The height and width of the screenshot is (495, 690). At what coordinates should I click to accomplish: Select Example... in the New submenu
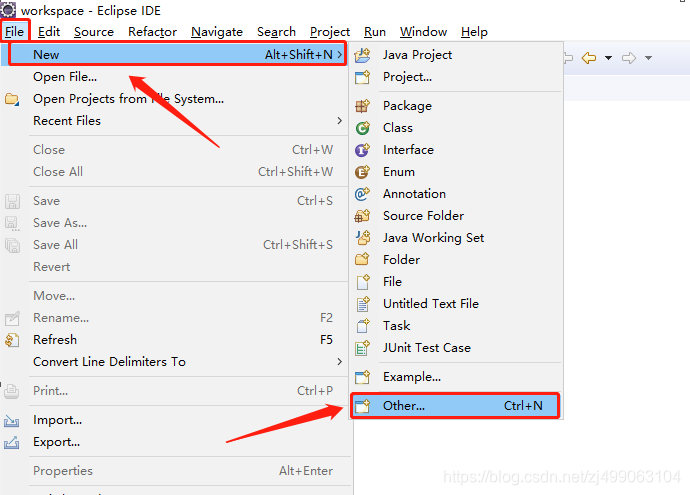tap(457, 377)
